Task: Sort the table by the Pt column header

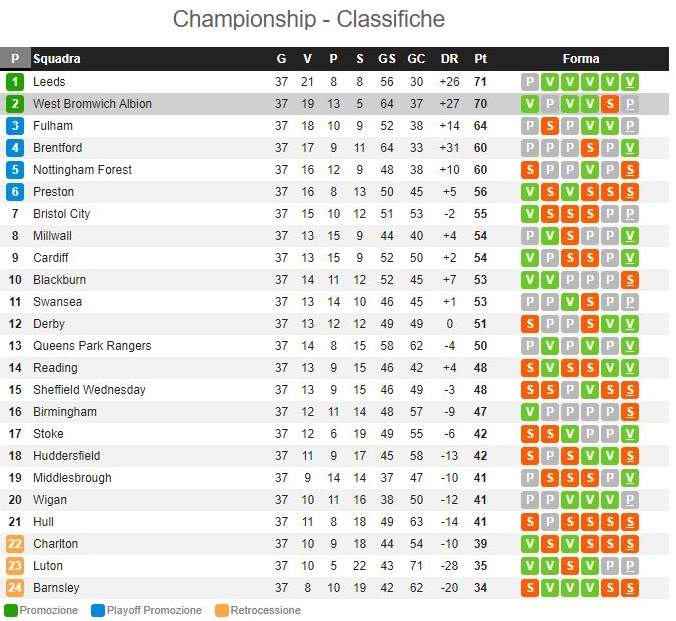Action: click(481, 59)
